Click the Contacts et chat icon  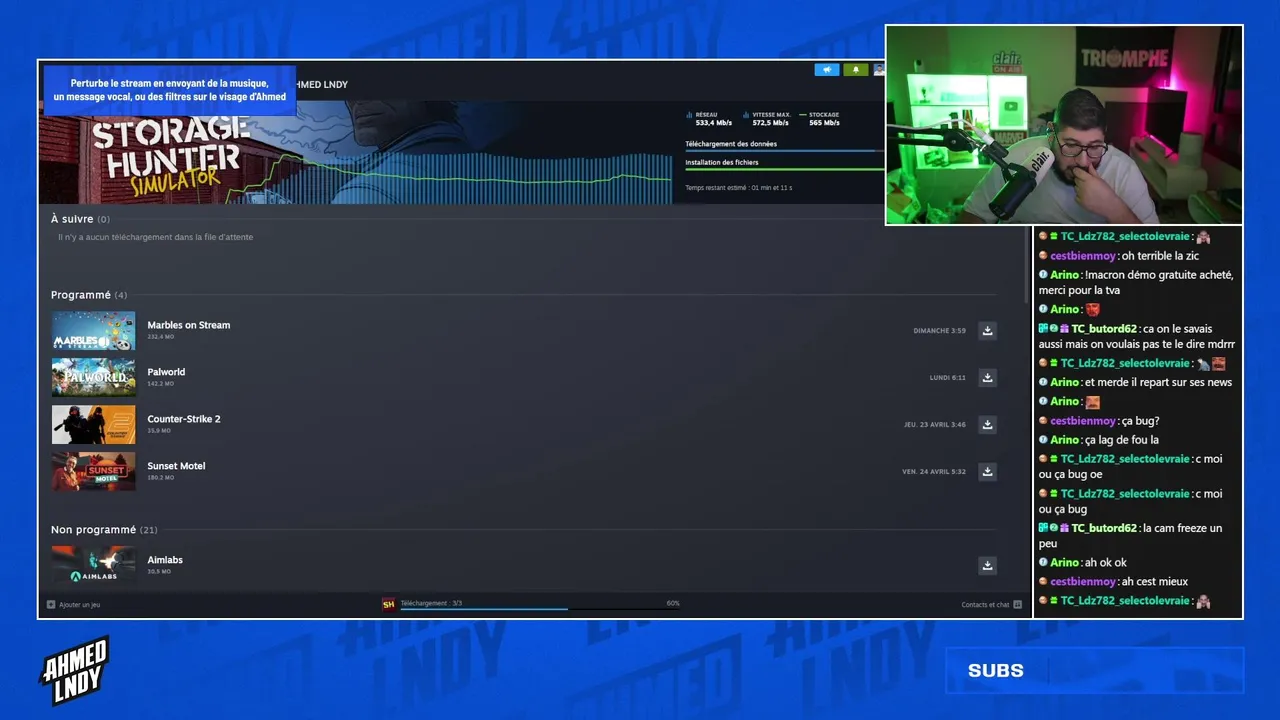click(x=1017, y=604)
